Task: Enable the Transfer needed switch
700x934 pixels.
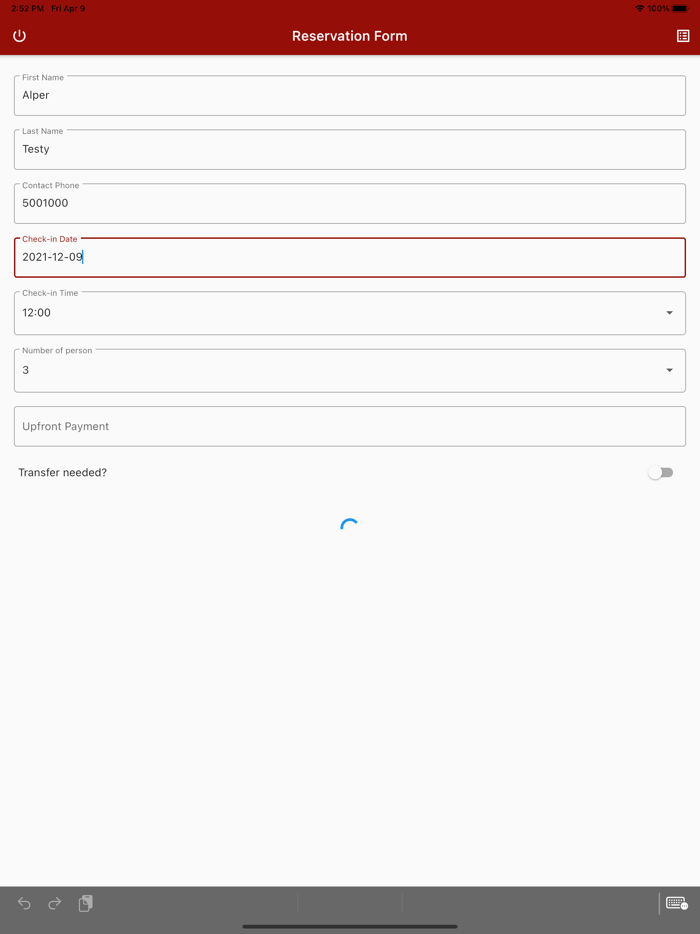Action: pos(660,473)
